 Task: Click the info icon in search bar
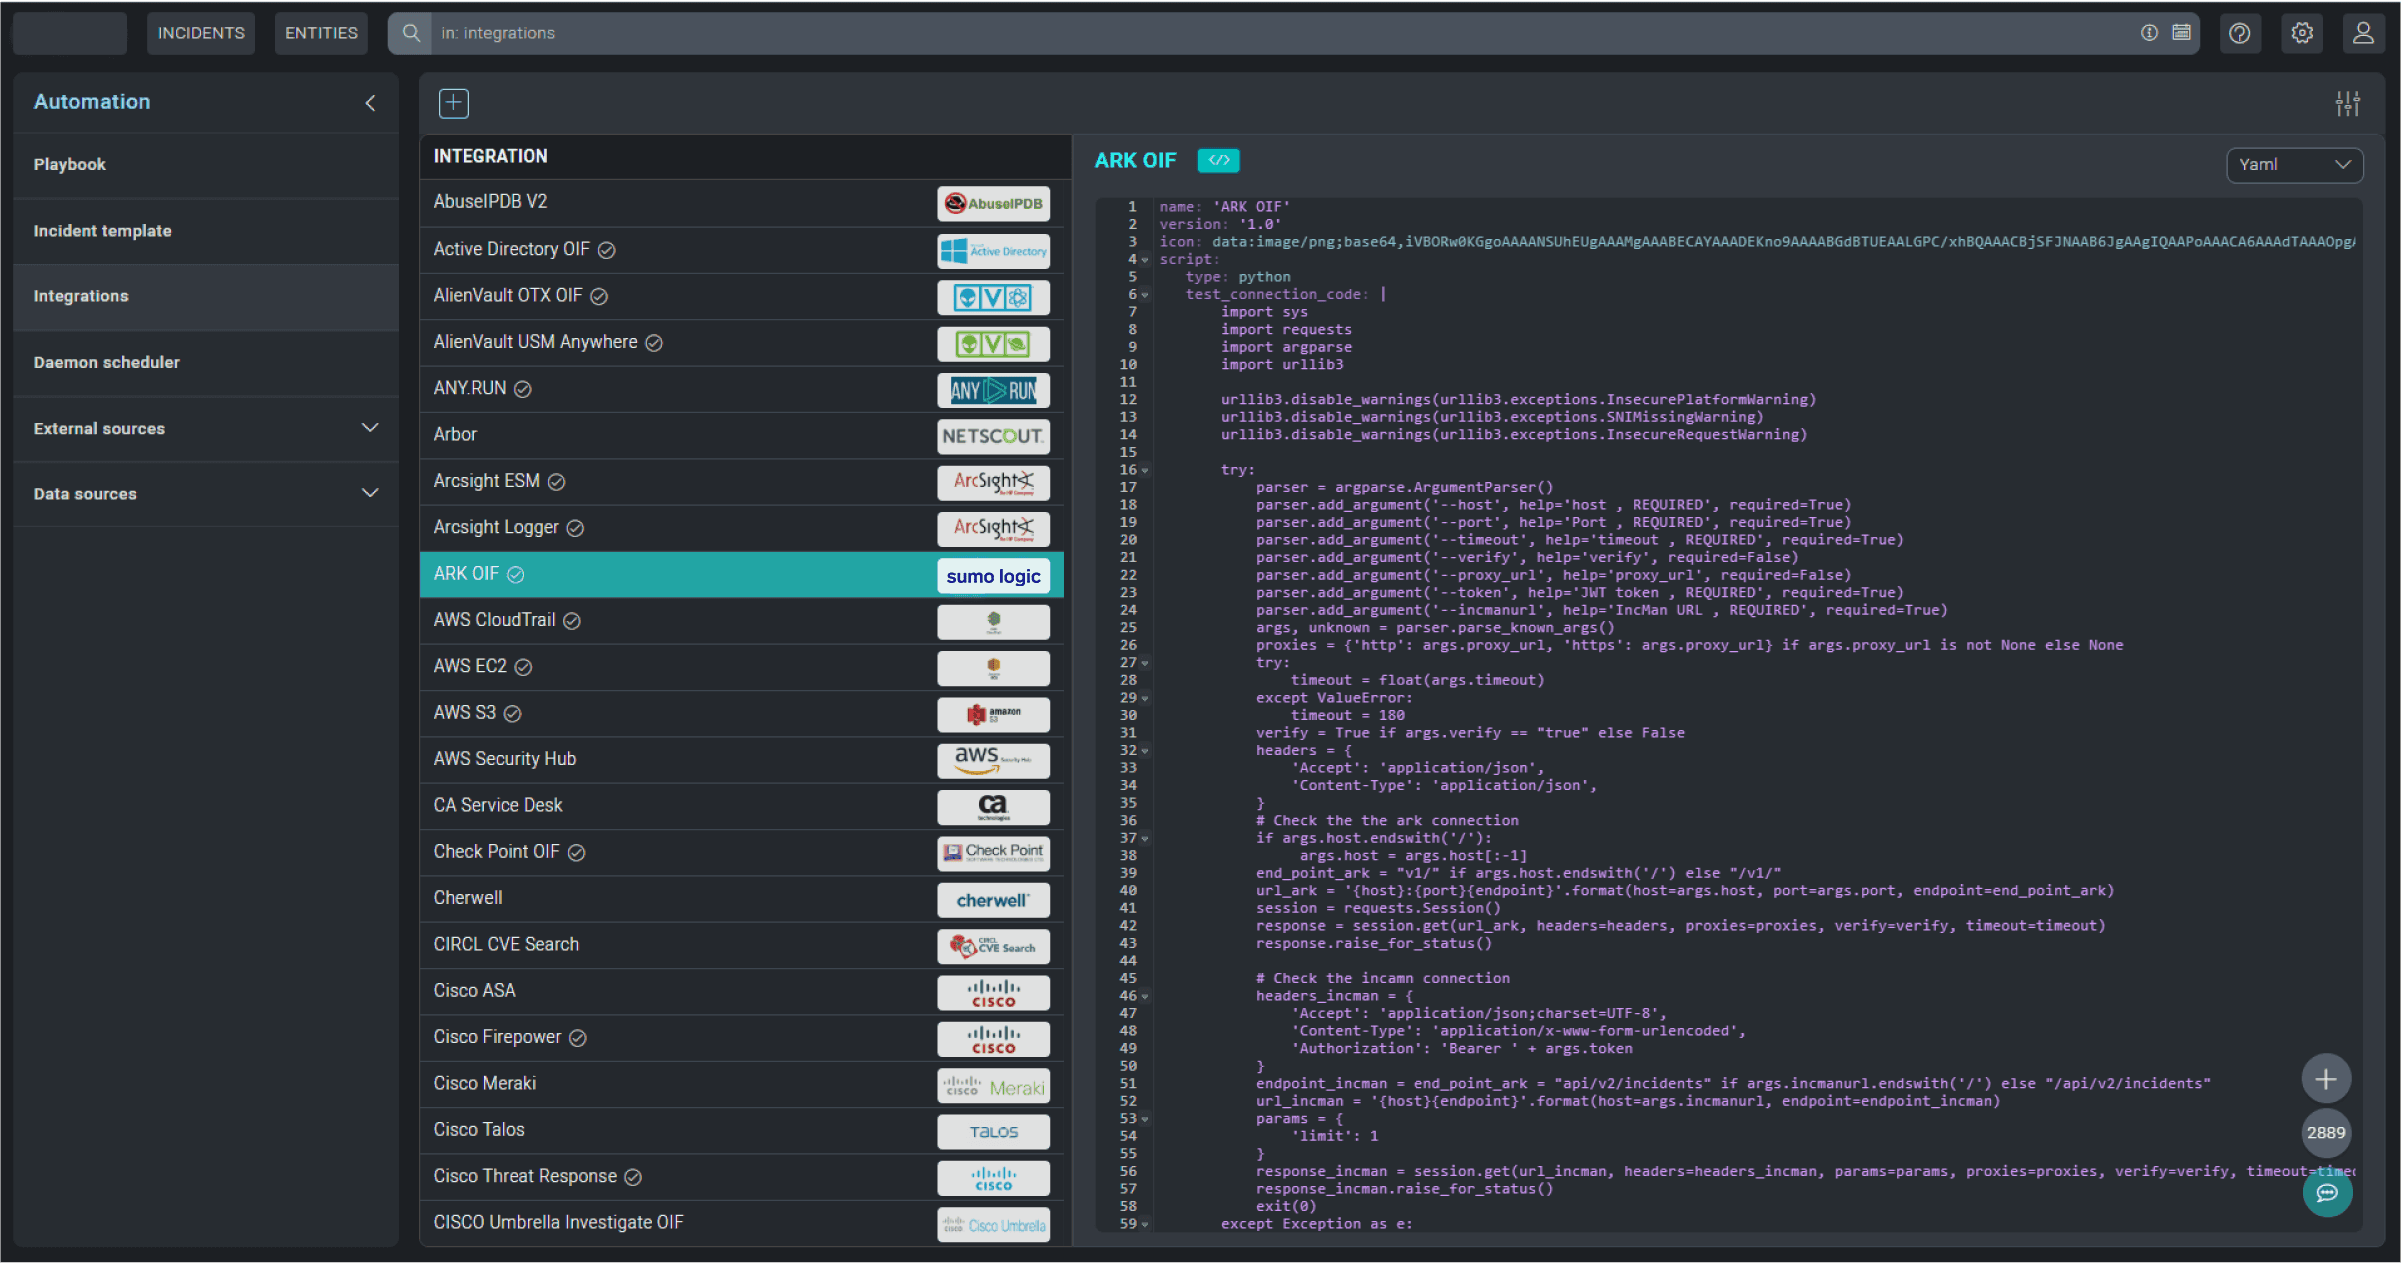click(x=2149, y=33)
